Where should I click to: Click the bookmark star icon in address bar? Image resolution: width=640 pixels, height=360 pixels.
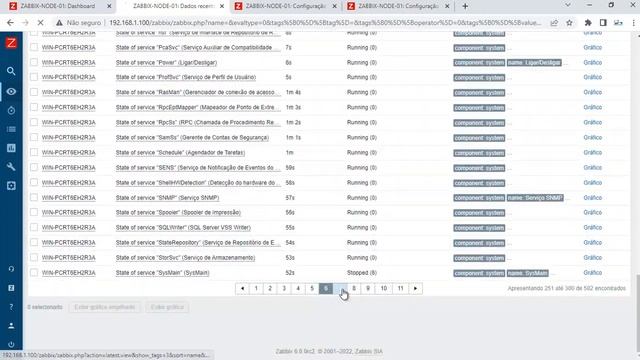click(569, 23)
